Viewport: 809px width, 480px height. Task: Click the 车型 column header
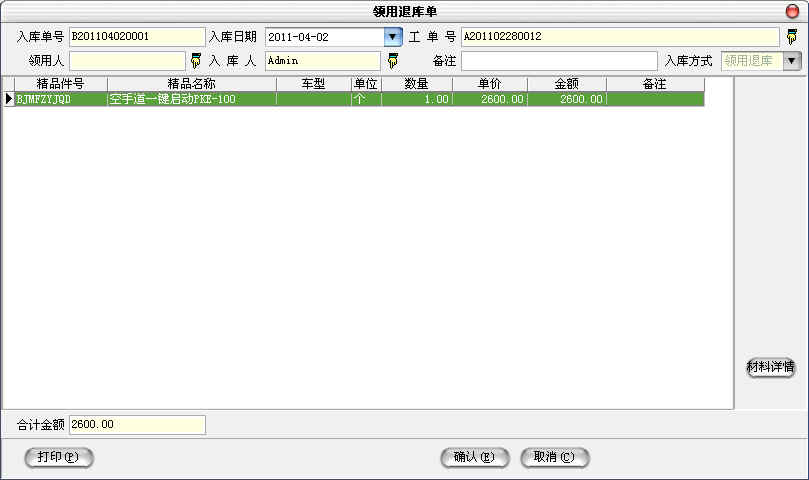pos(313,84)
